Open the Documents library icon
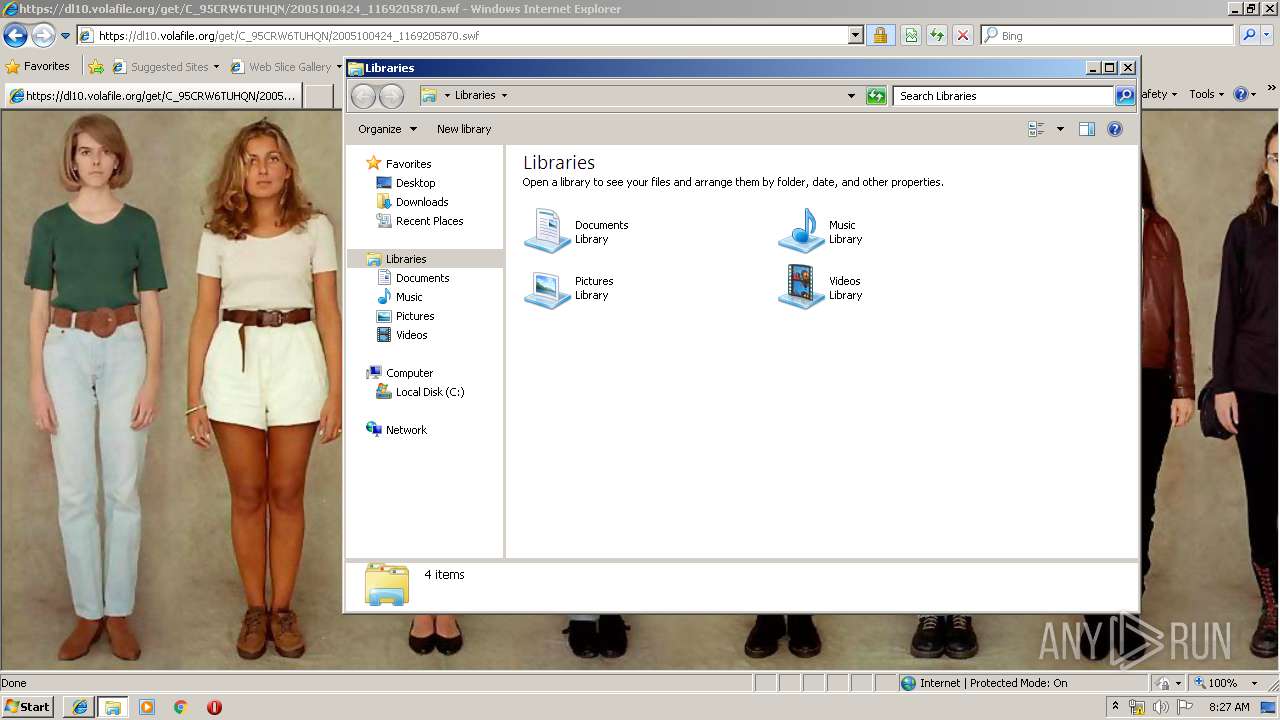 click(547, 231)
